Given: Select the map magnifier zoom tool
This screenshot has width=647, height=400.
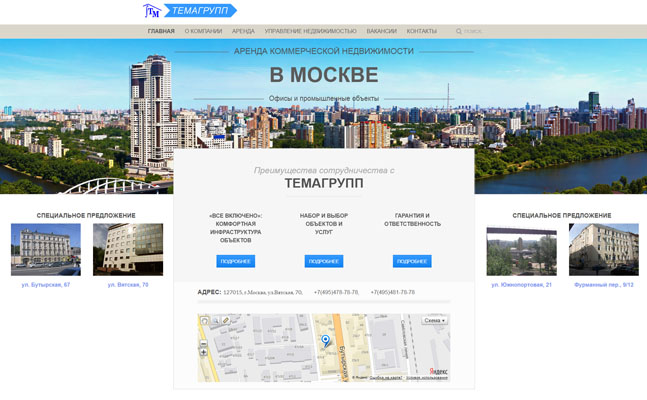Looking at the screenshot, I should pyautogui.click(x=215, y=320).
